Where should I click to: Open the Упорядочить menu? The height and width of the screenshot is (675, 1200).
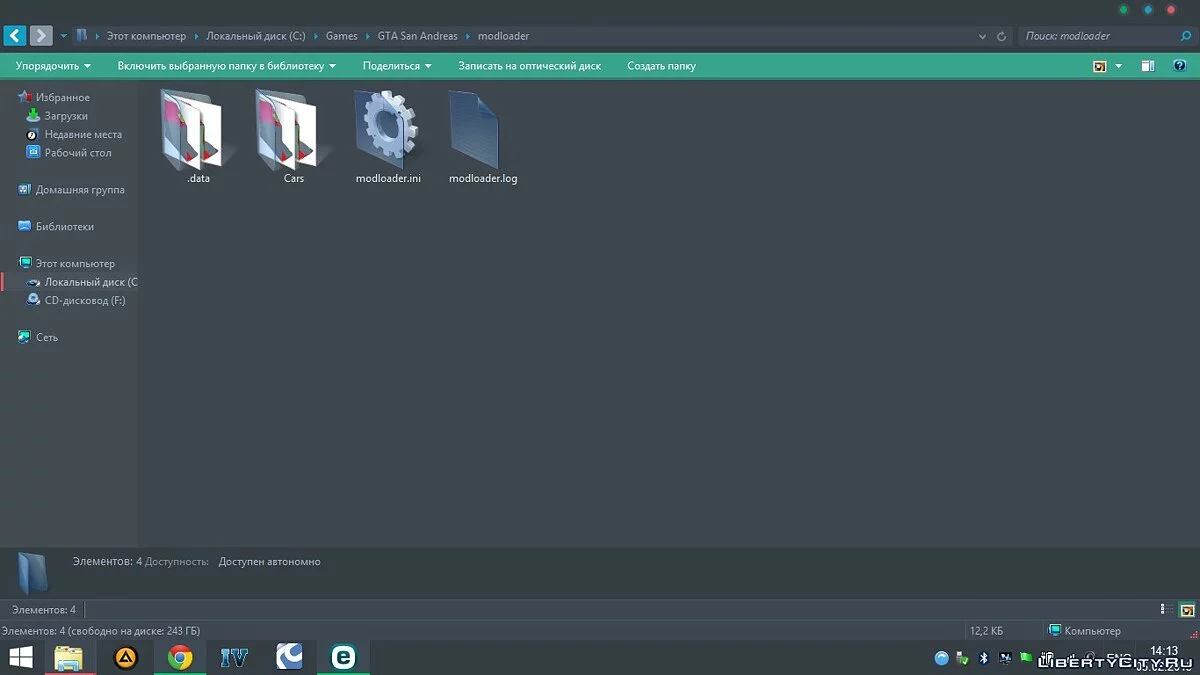point(53,66)
